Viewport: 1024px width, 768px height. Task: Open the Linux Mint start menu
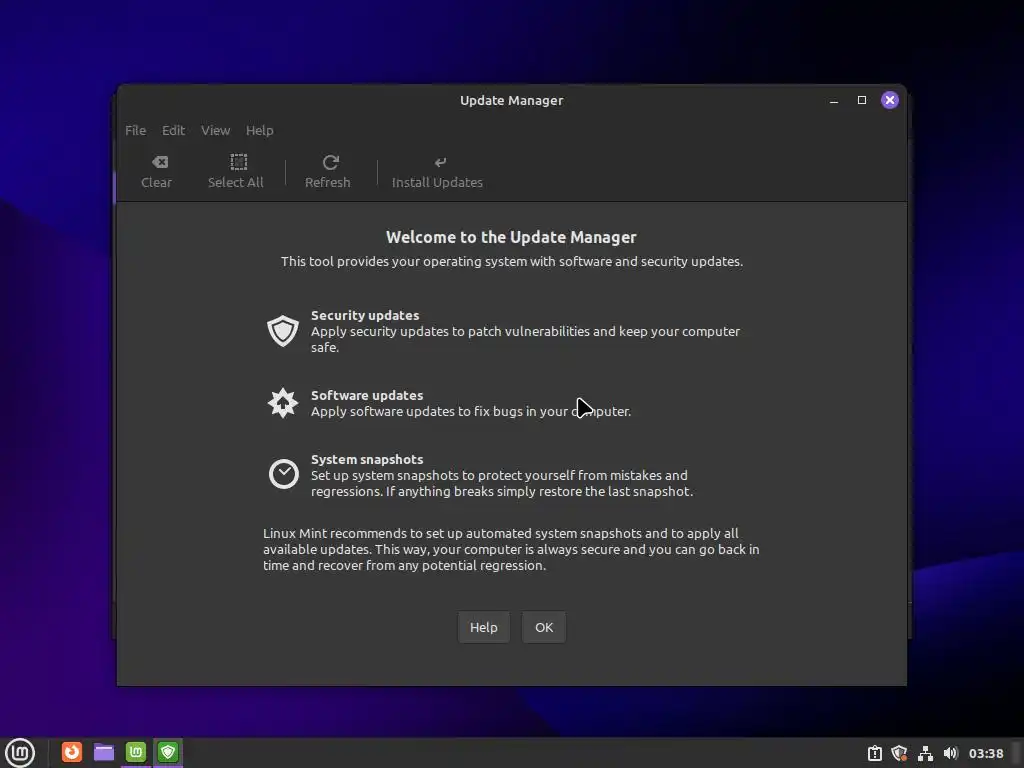(x=20, y=752)
